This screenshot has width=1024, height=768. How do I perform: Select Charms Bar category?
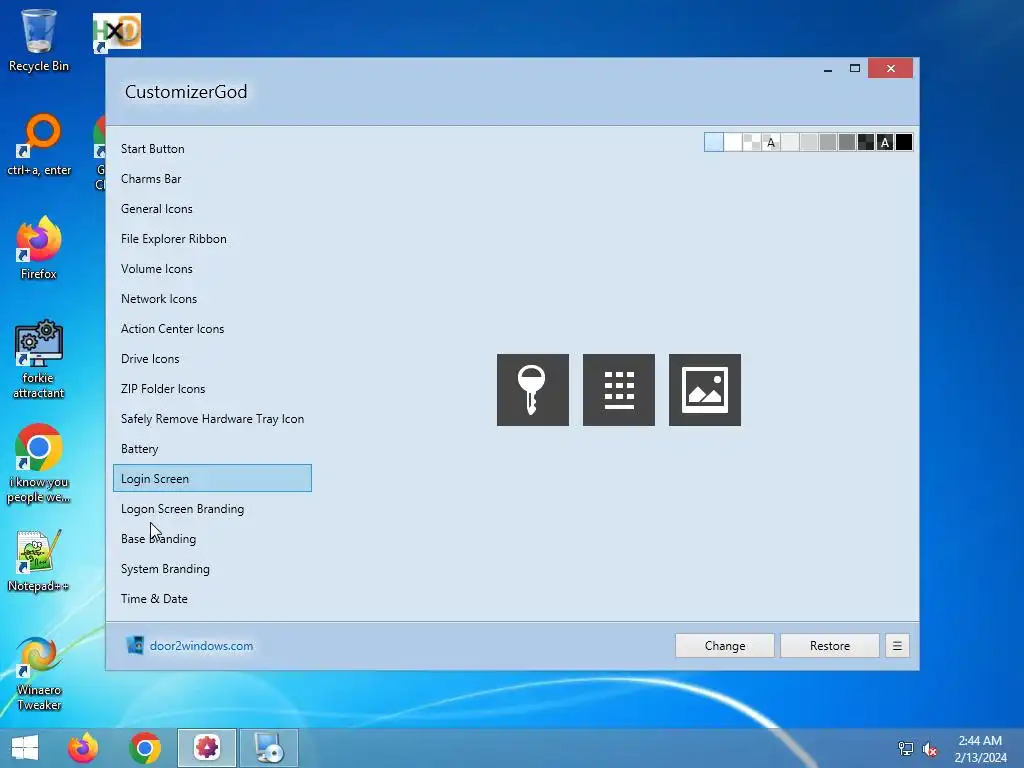212,179
